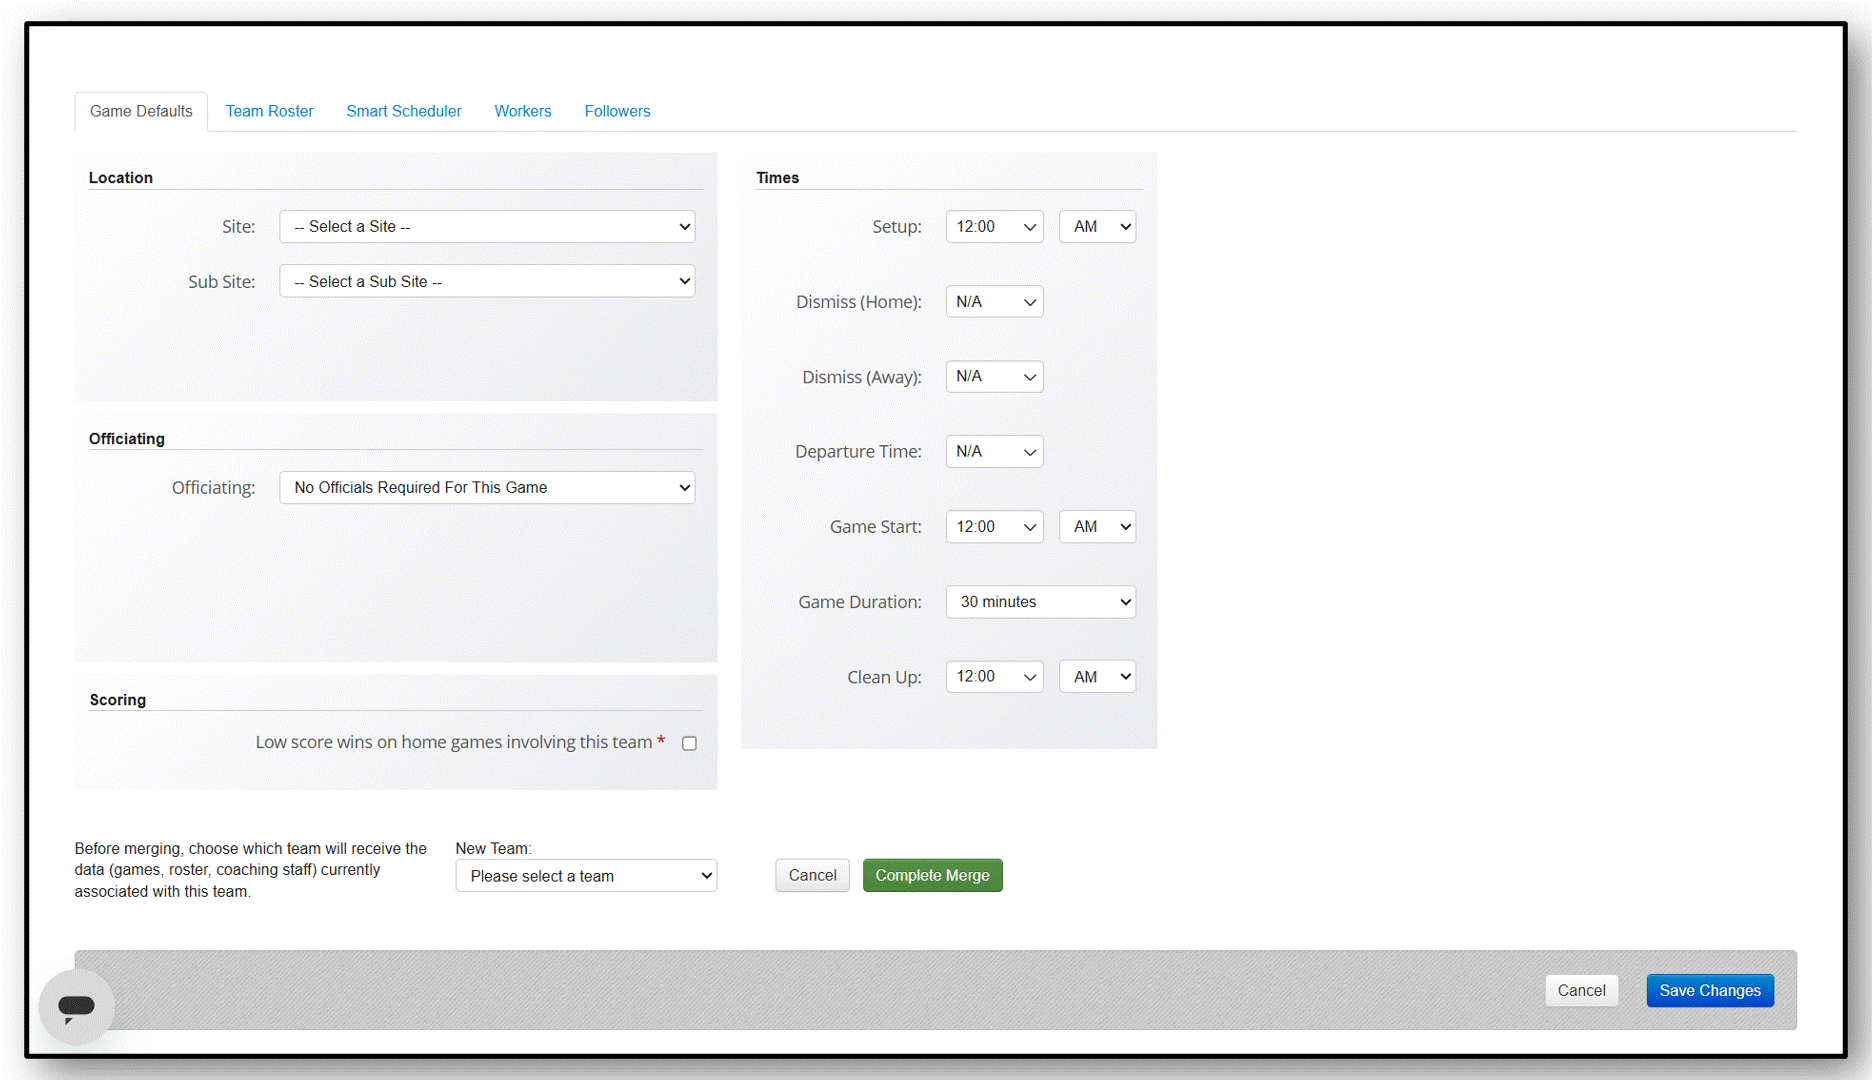The height and width of the screenshot is (1080, 1872).
Task: Open the chat bubble widget
Action: click(76, 1006)
